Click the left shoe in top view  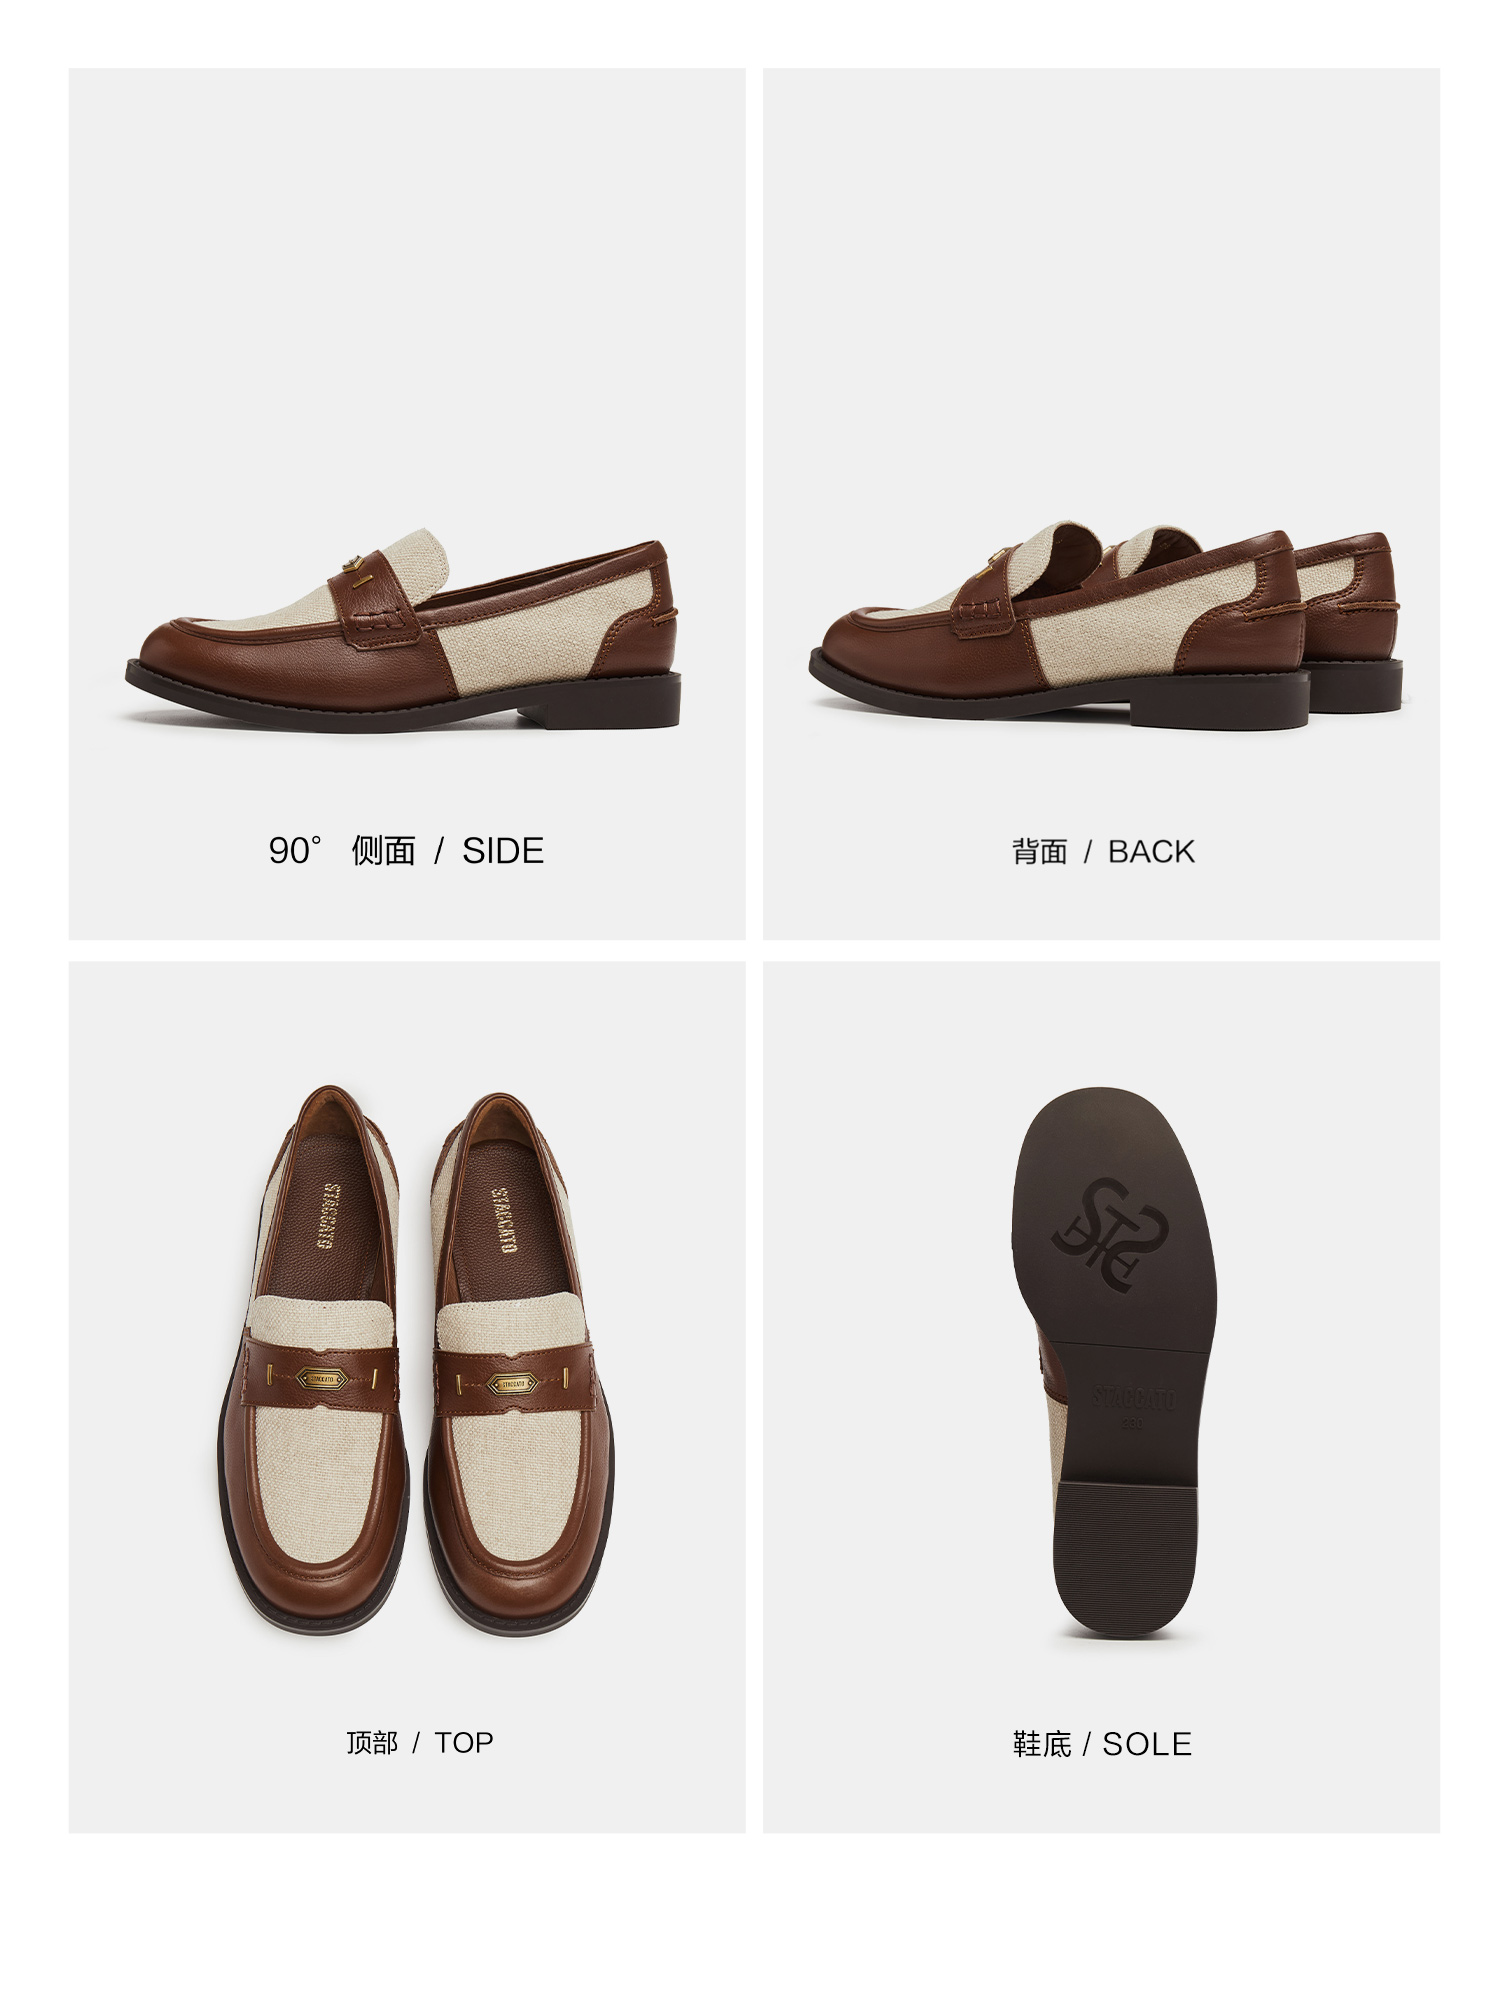click(314, 1370)
